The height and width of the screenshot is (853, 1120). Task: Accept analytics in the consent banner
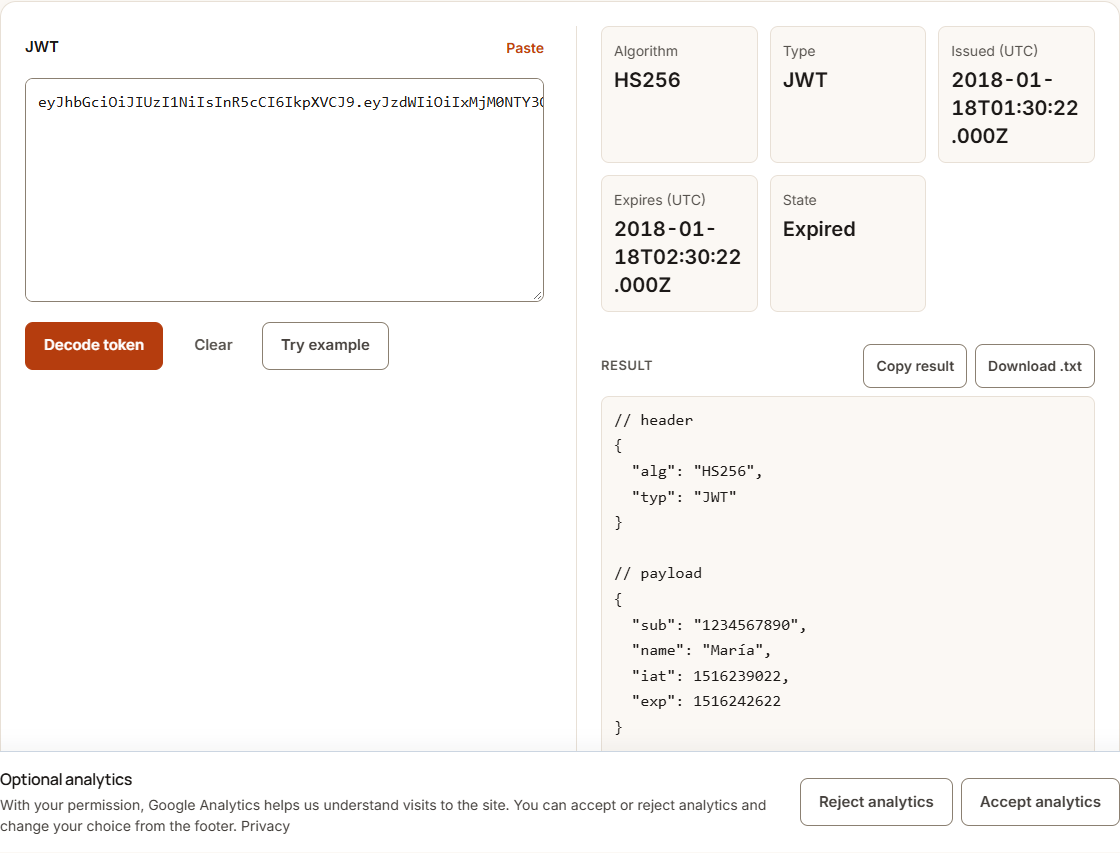[x=1040, y=802]
